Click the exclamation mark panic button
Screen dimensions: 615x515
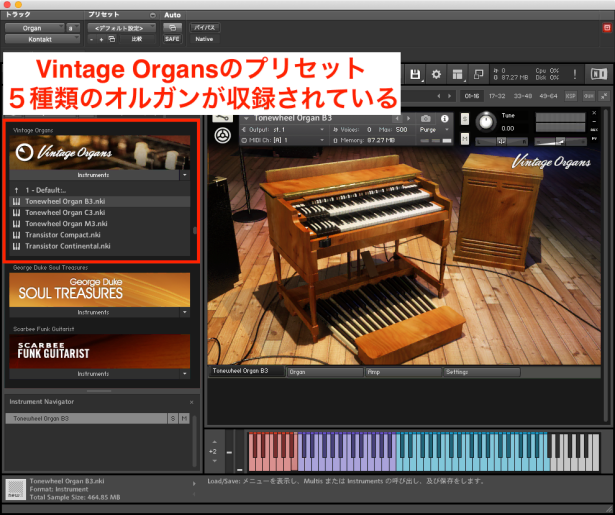(575, 74)
